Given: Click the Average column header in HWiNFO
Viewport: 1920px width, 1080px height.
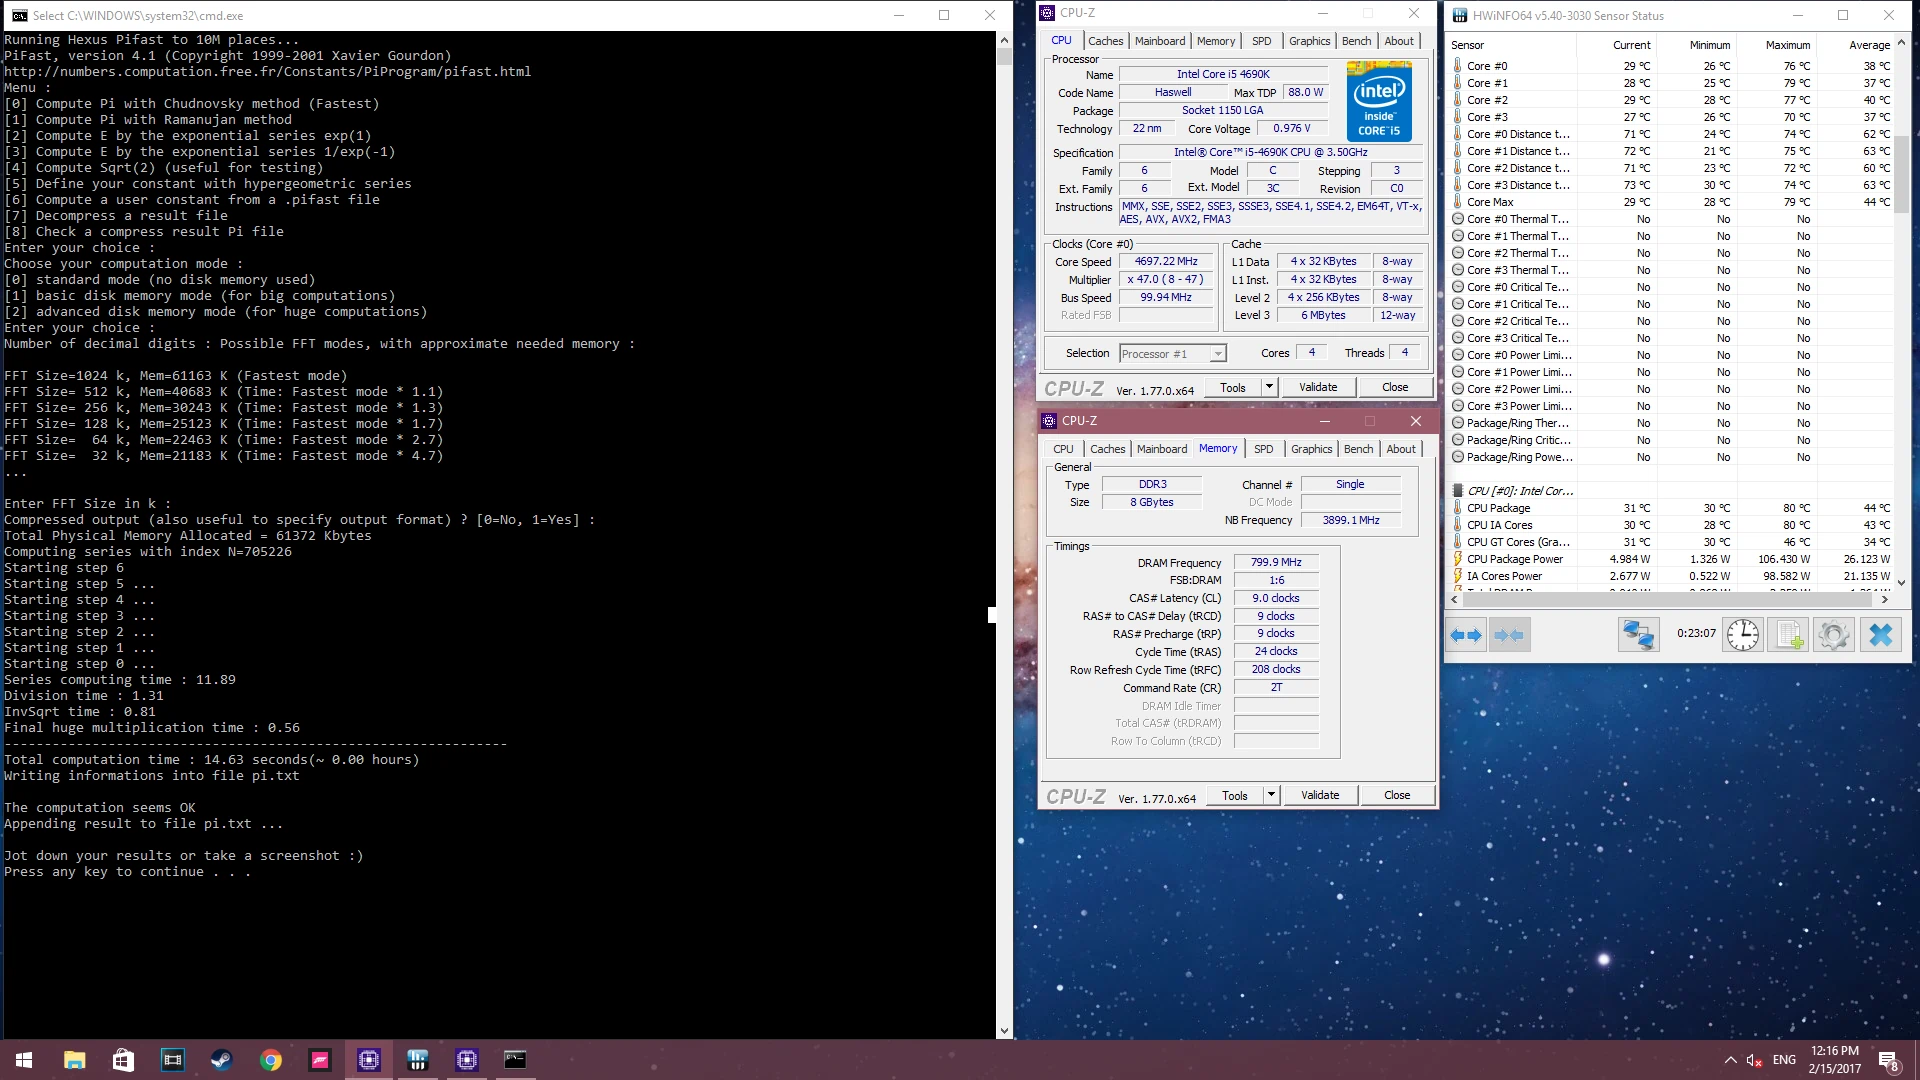Looking at the screenshot, I should (1855, 45).
